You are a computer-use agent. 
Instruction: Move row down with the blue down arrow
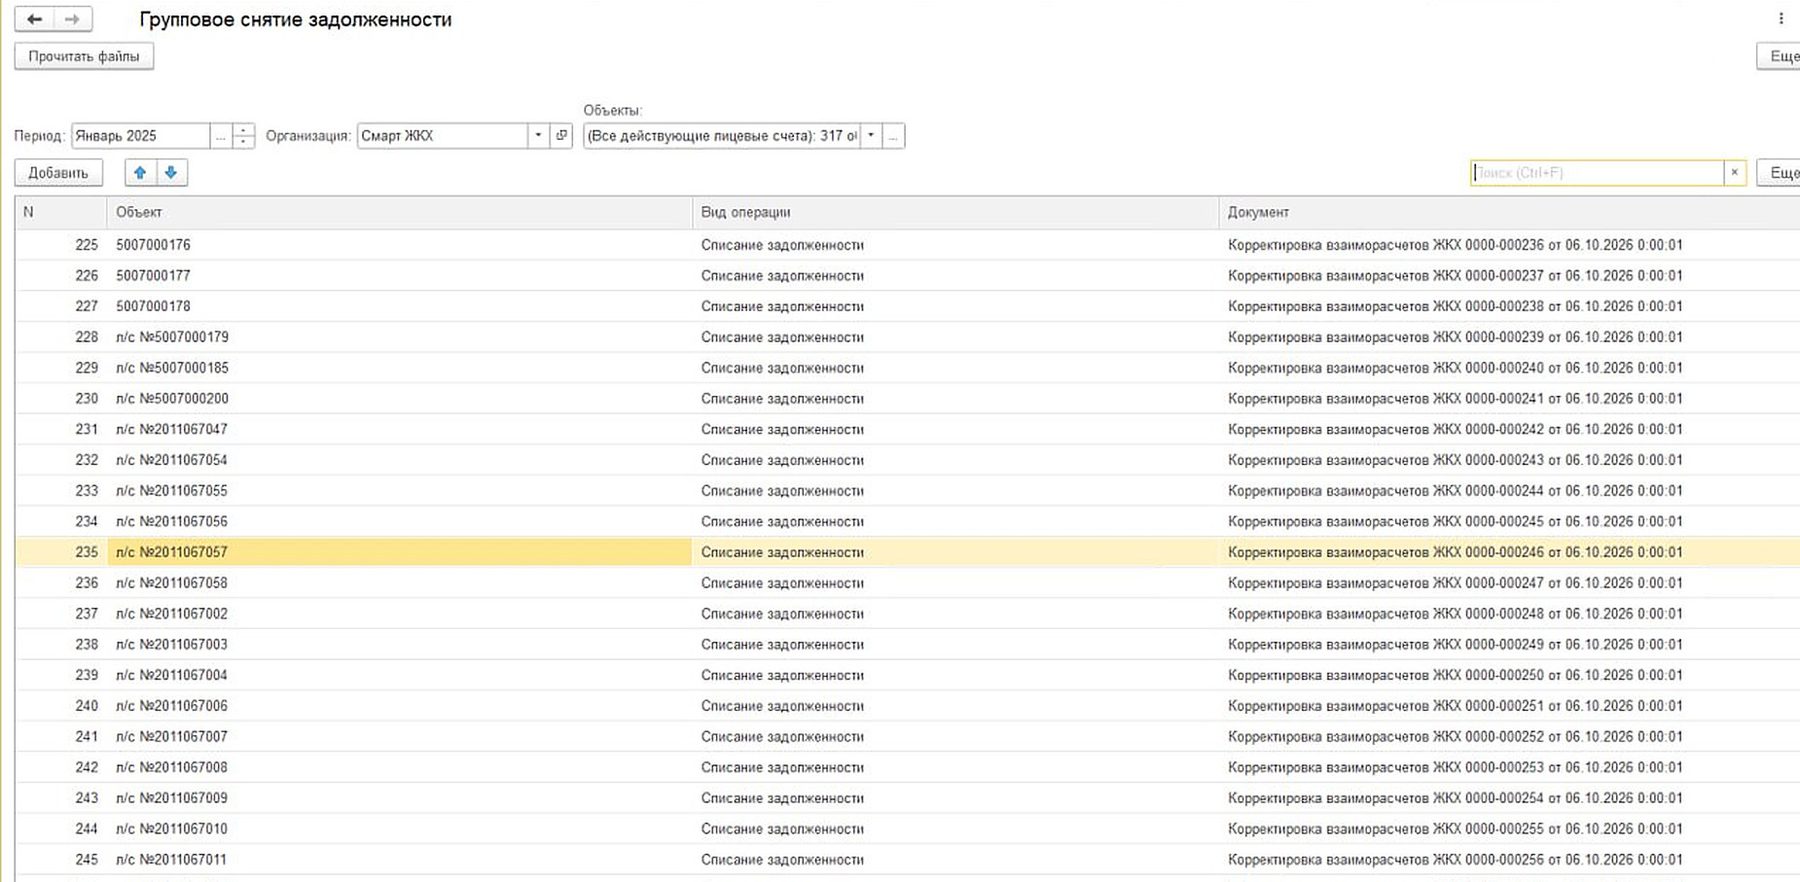171,173
